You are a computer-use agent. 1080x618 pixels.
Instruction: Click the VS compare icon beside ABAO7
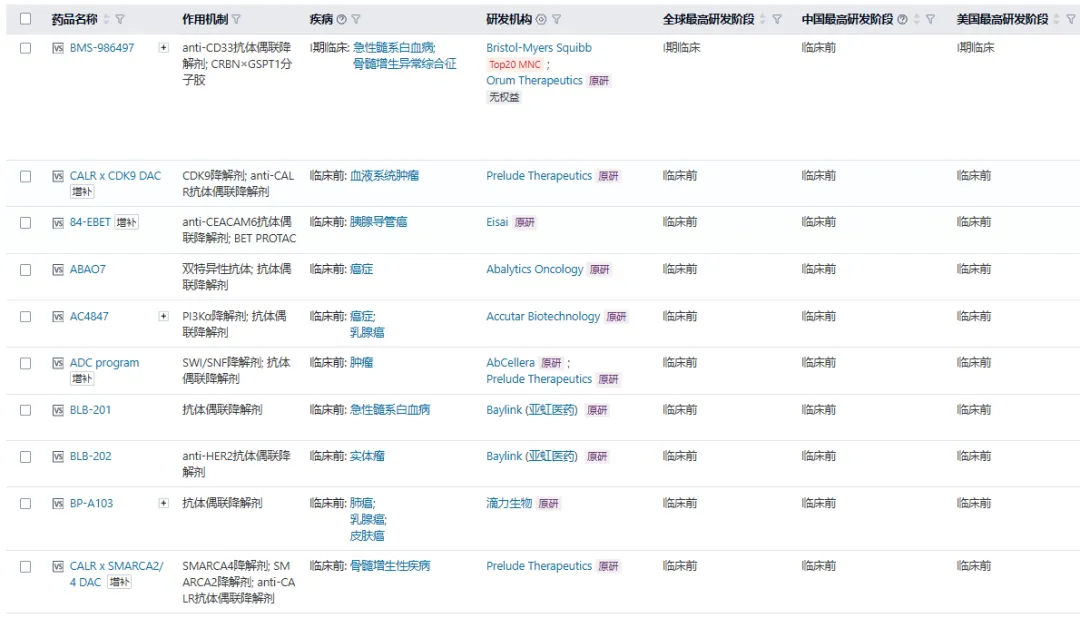point(57,270)
